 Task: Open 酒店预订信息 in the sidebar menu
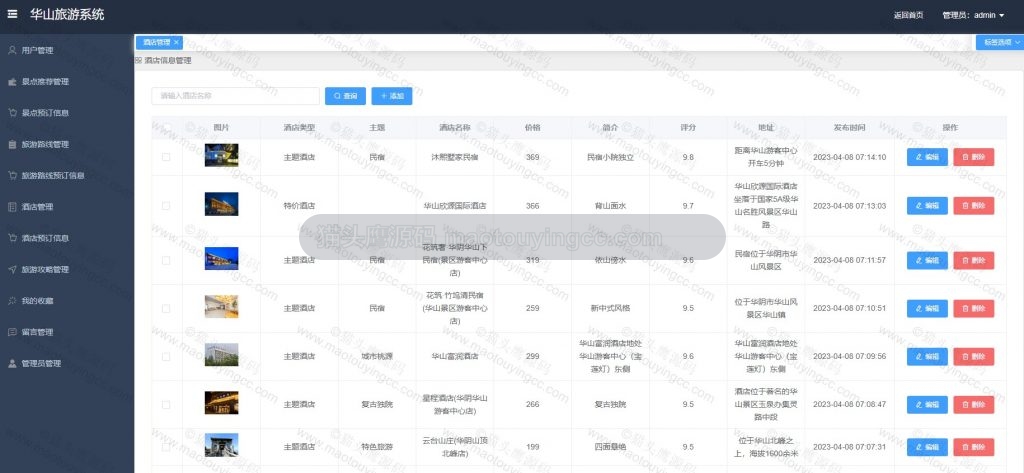67,238
